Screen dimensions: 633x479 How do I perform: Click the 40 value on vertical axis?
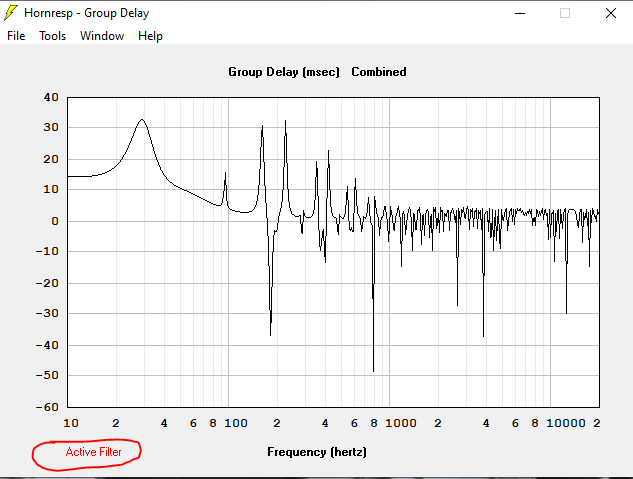point(51,97)
